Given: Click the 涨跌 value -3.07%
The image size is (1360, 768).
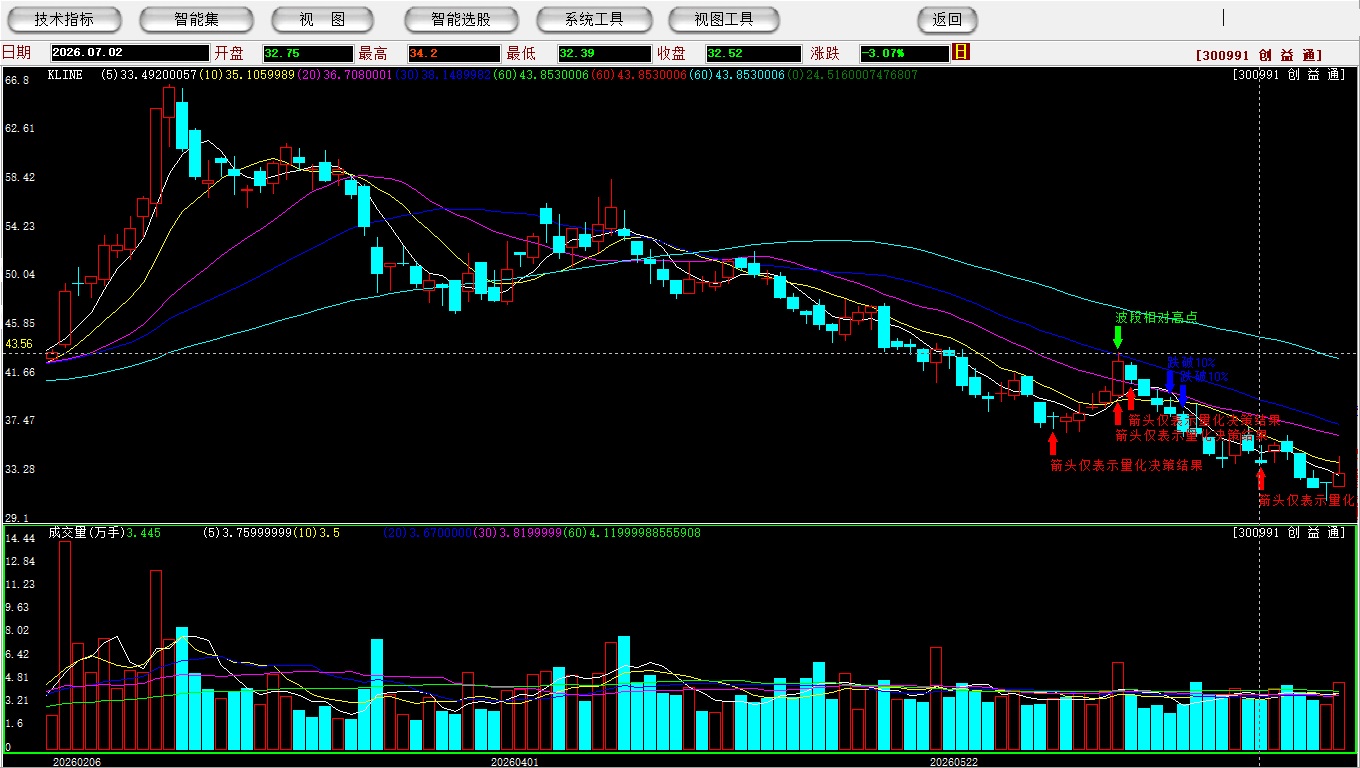Looking at the screenshot, I should (905, 53).
